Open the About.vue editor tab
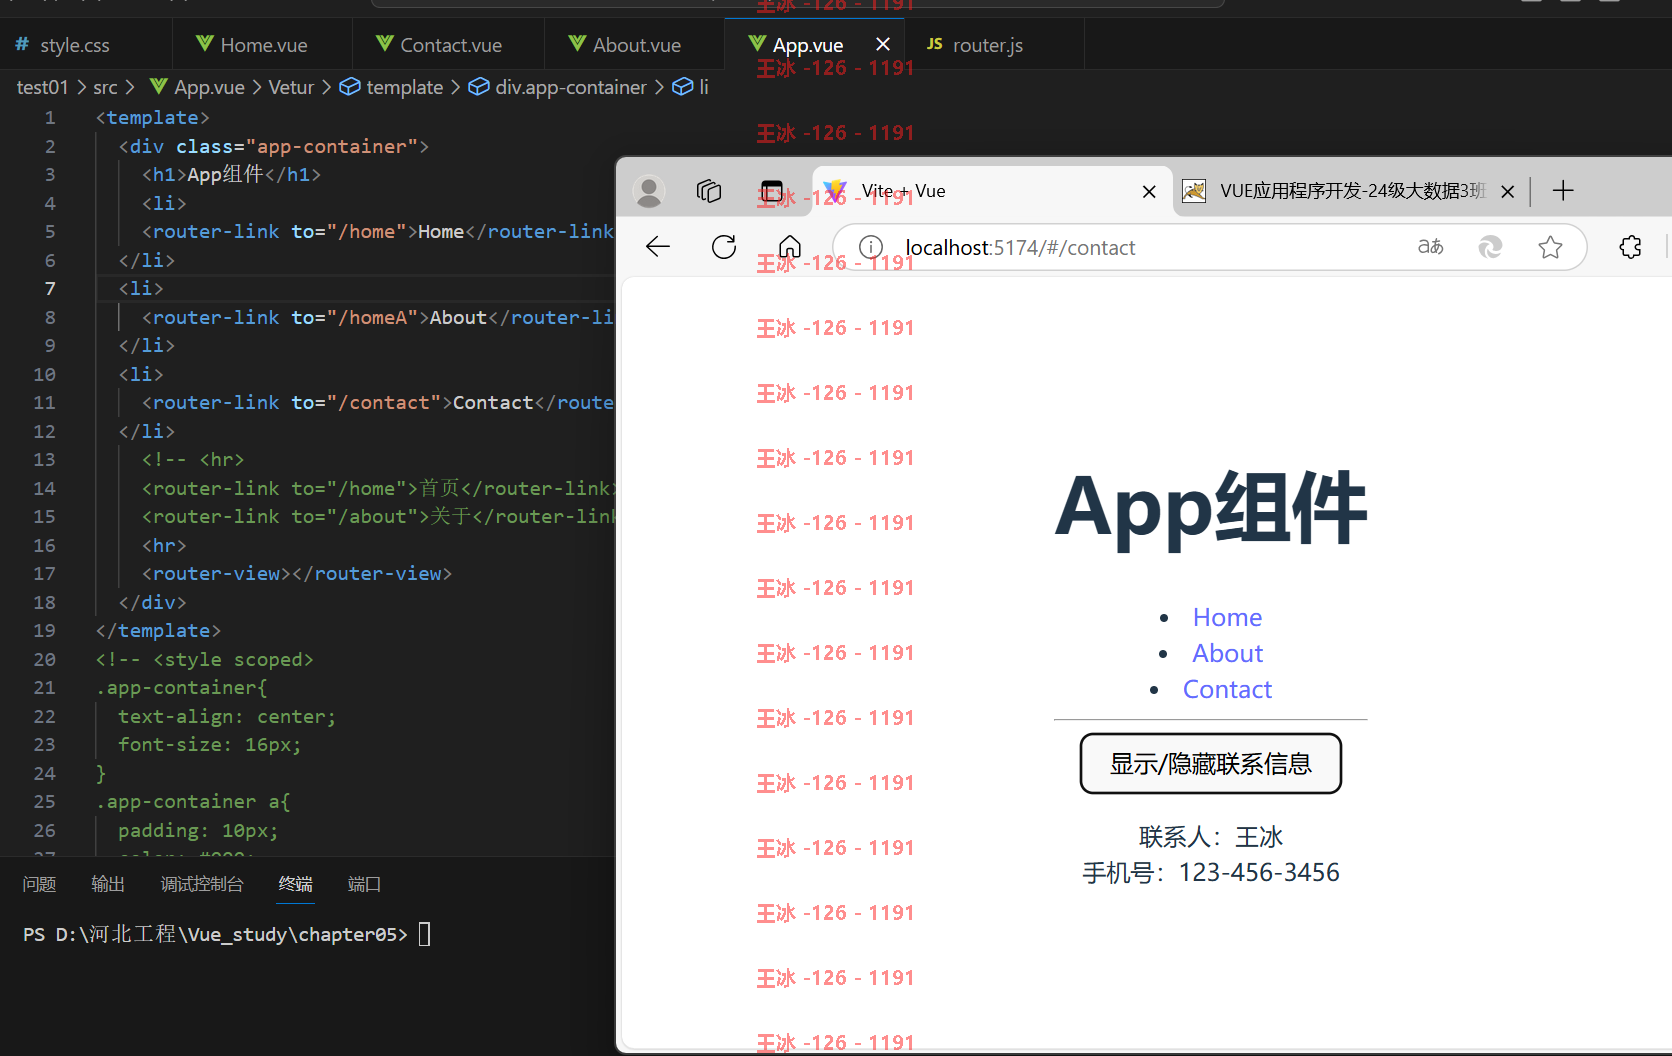The height and width of the screenshot is (1056, 1672). (625, 45)
